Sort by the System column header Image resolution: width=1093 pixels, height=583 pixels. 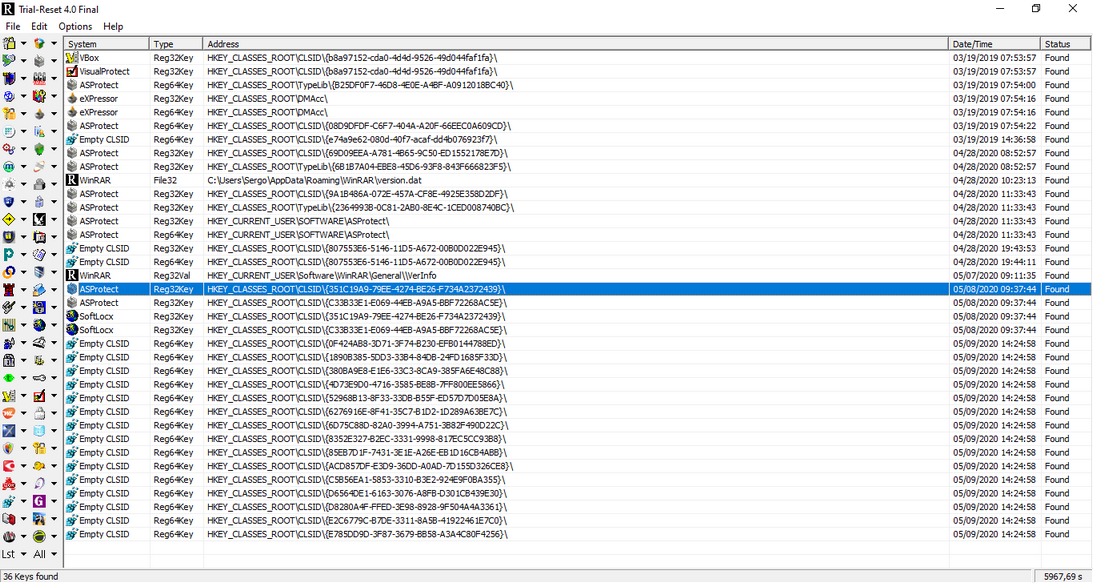(107, 44)
